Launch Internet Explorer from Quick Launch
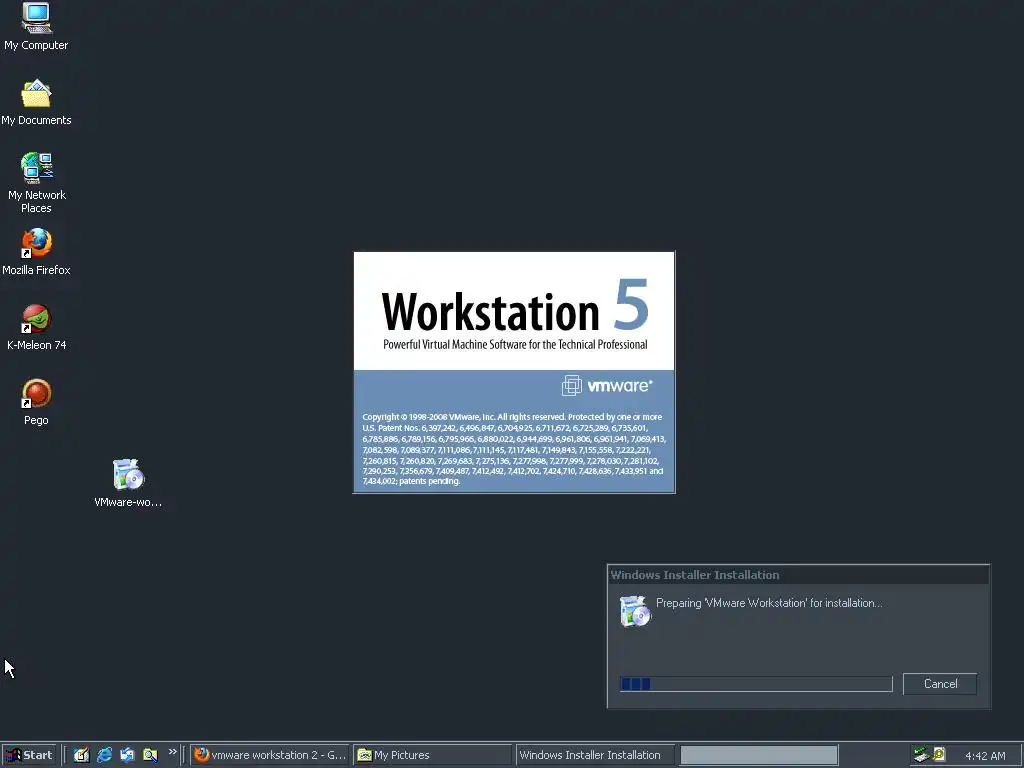 (x=104, y=755)
